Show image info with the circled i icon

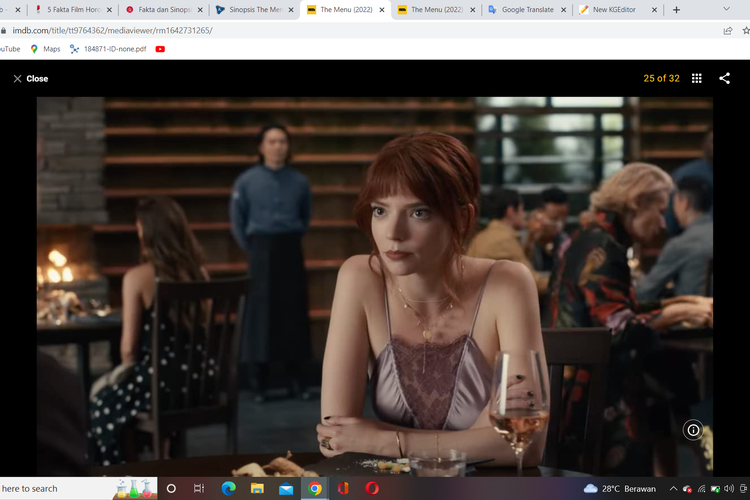coord(693,429)
